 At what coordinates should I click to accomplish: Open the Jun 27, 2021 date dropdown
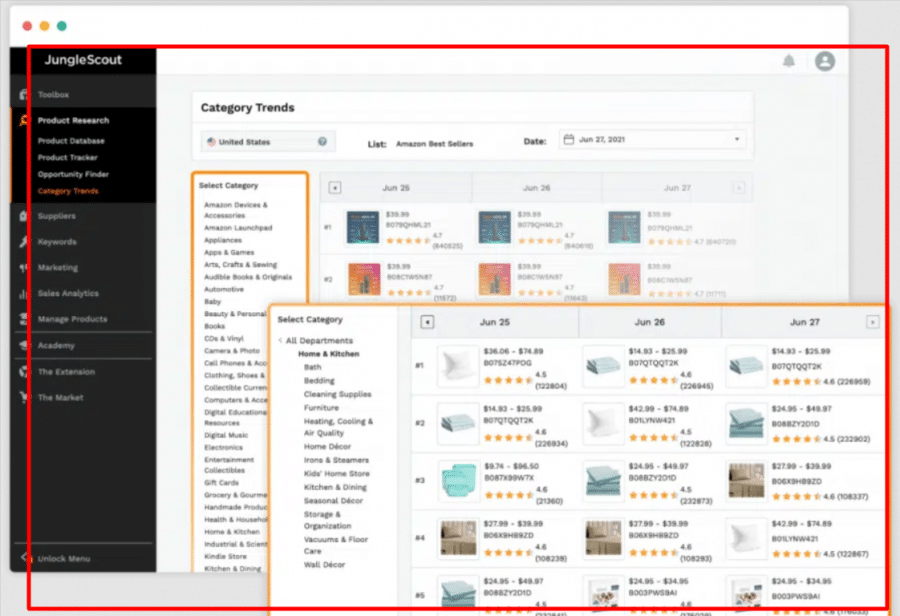(x=653, y=140)
